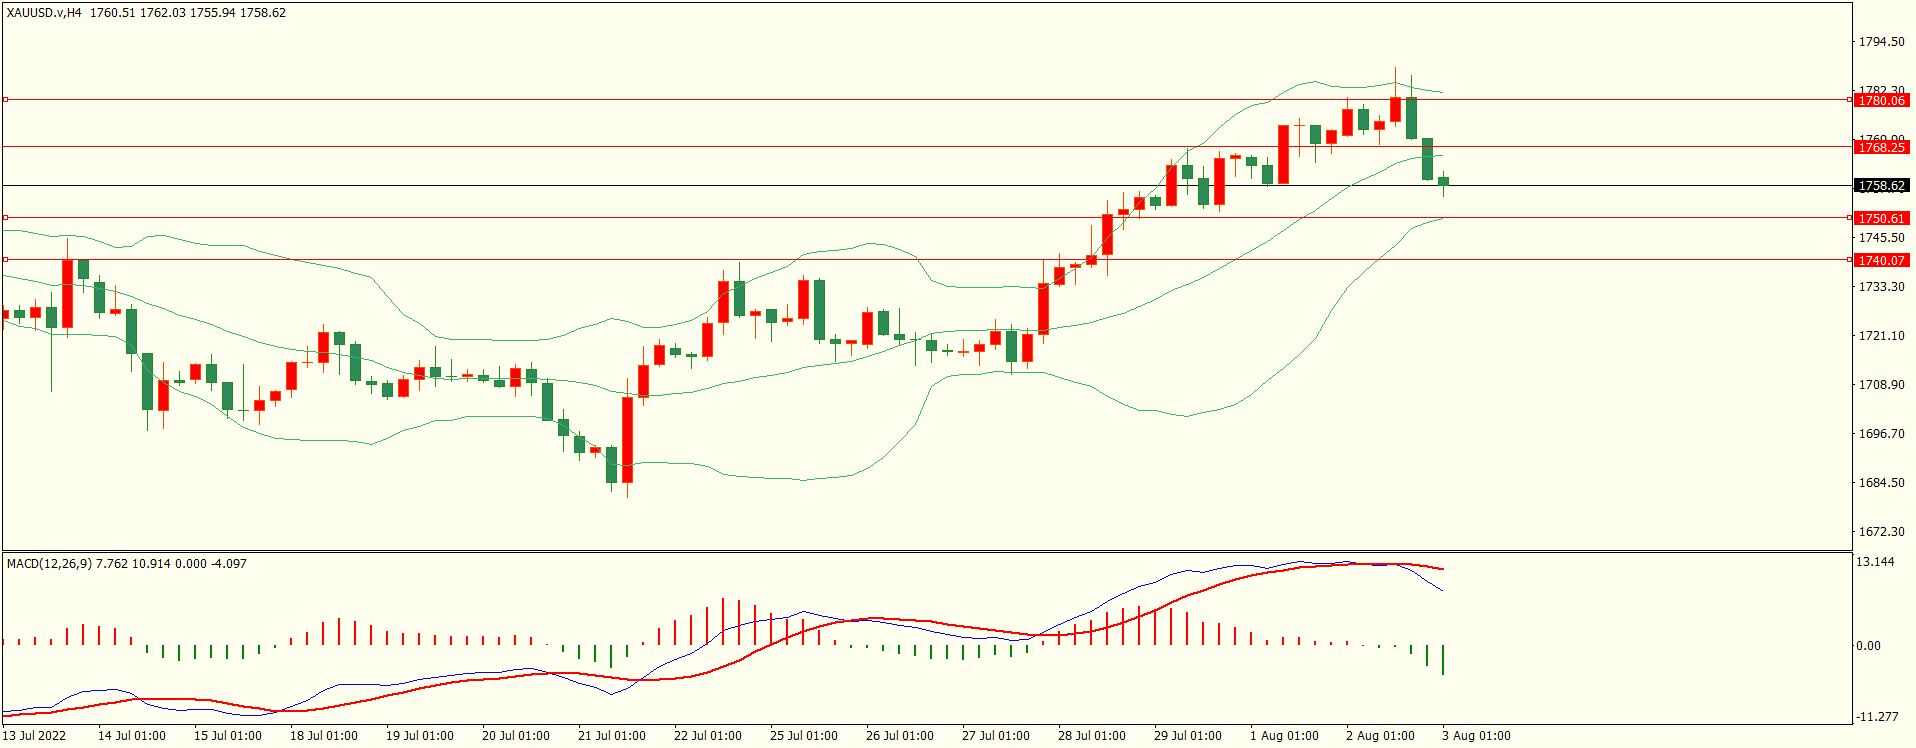1916x748 pixels.
Task: Click the 18 Jul 01:00 time label
Action: point(324,736)
